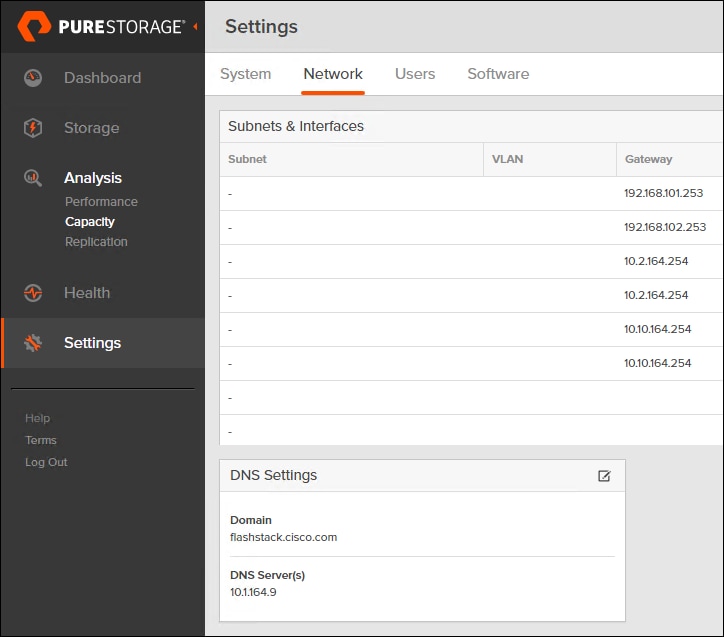Collapse sidebar using arrow beside logo
The height and width of the screenshot is (637, 724).
195,26
